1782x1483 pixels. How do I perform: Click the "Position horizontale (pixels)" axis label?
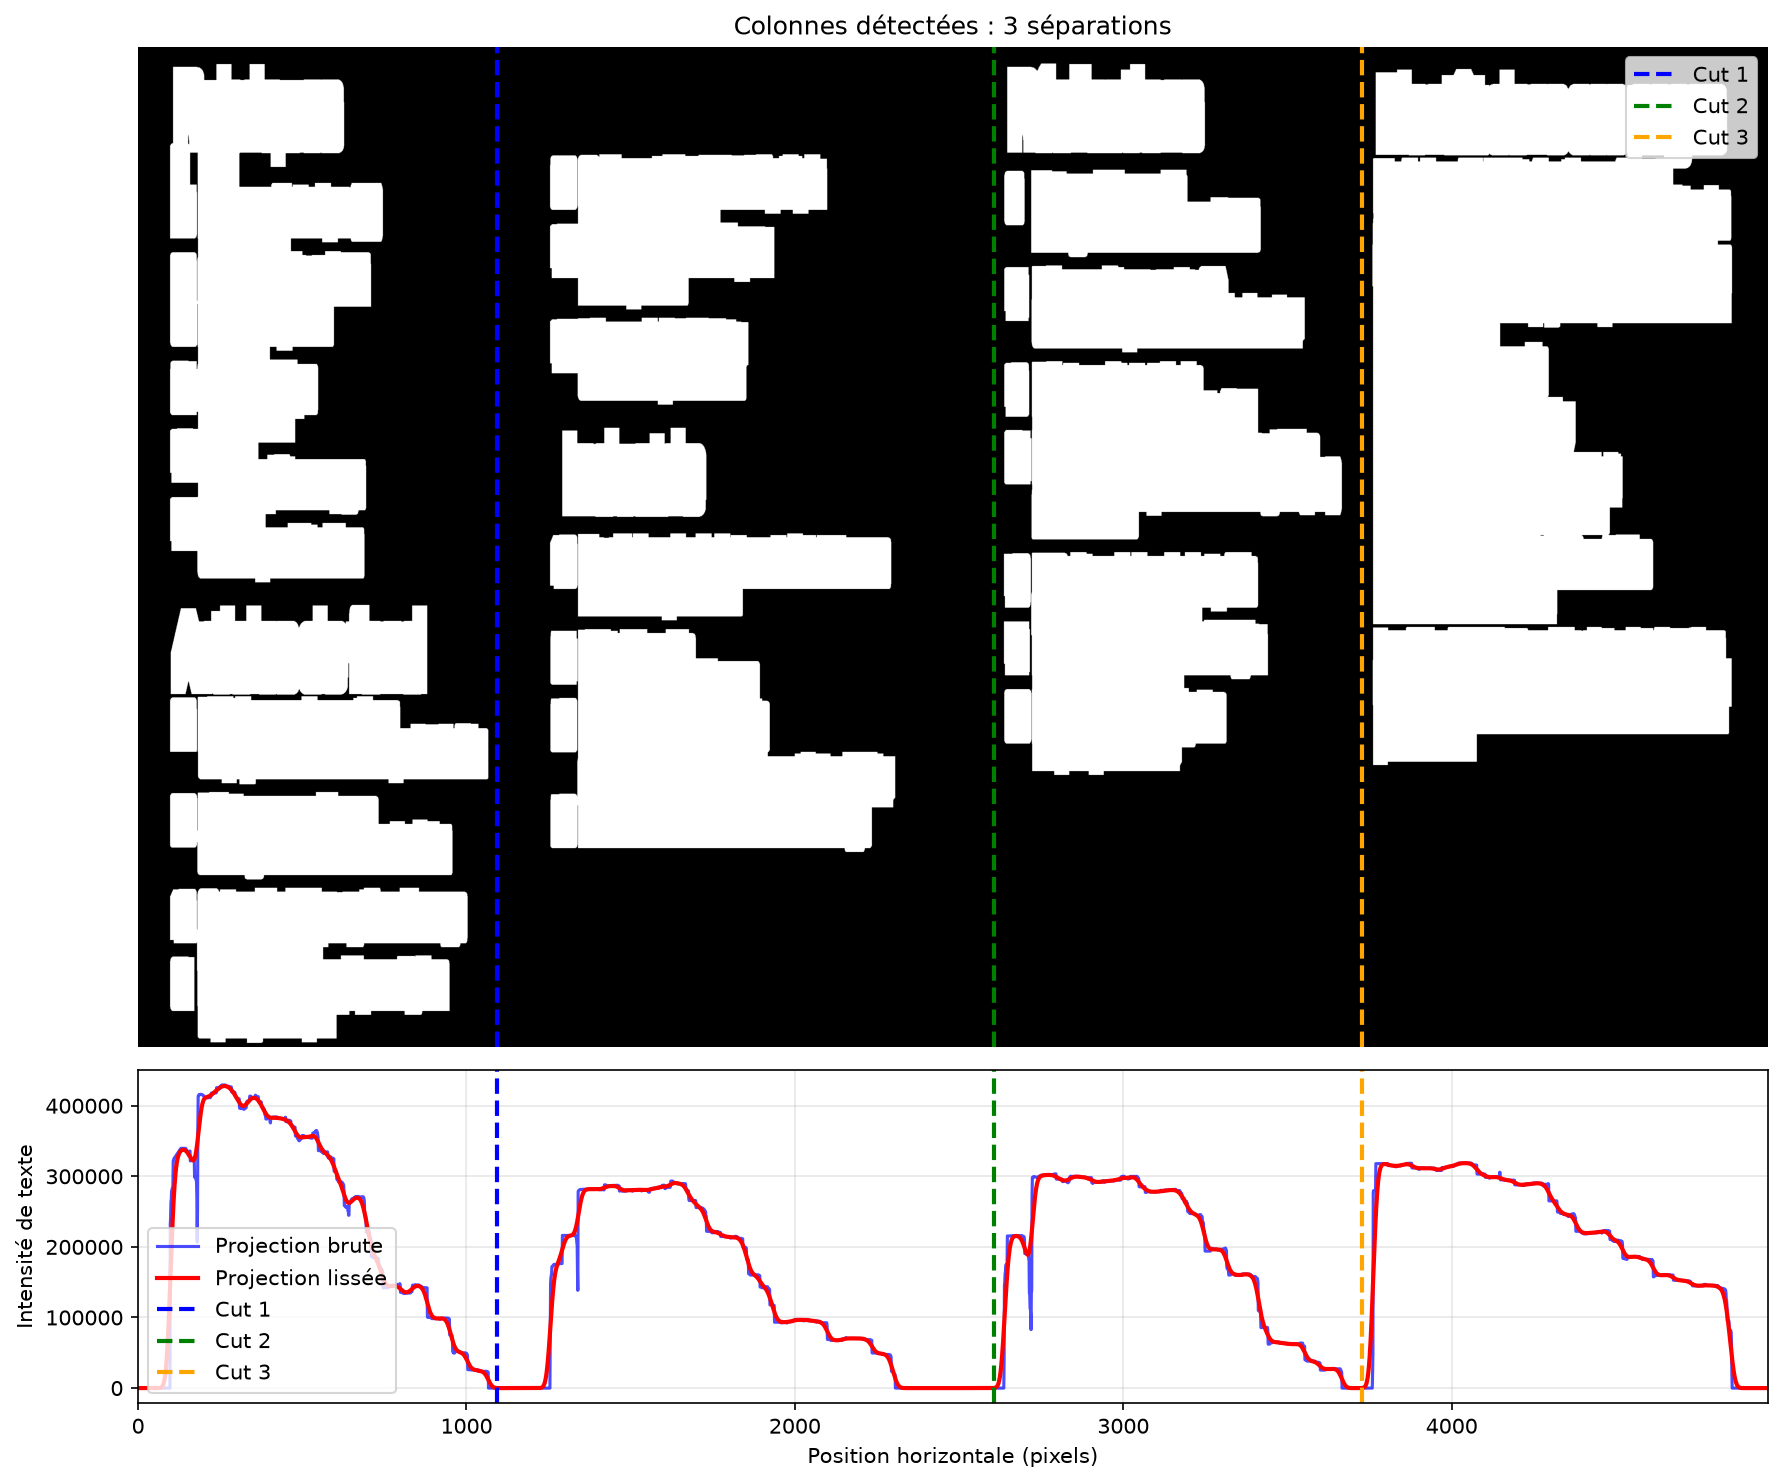pyautogui.click(x=952, y=1456)
